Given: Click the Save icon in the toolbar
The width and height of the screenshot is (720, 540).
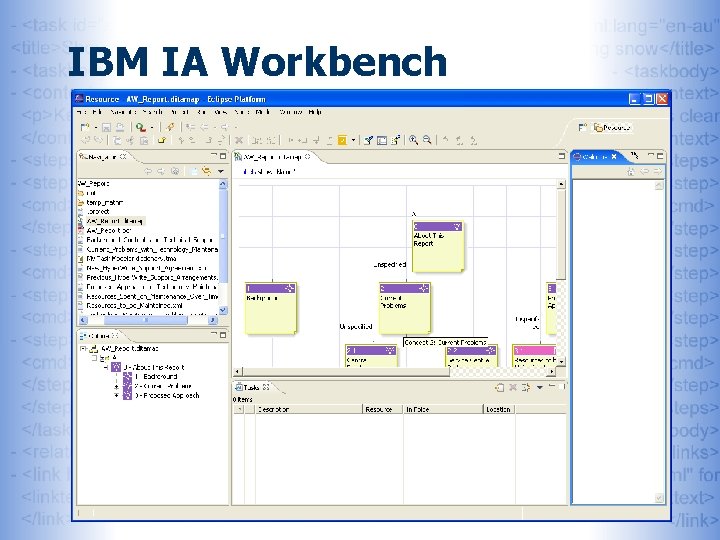Looking at the screenshot, I should click(106, 127).
